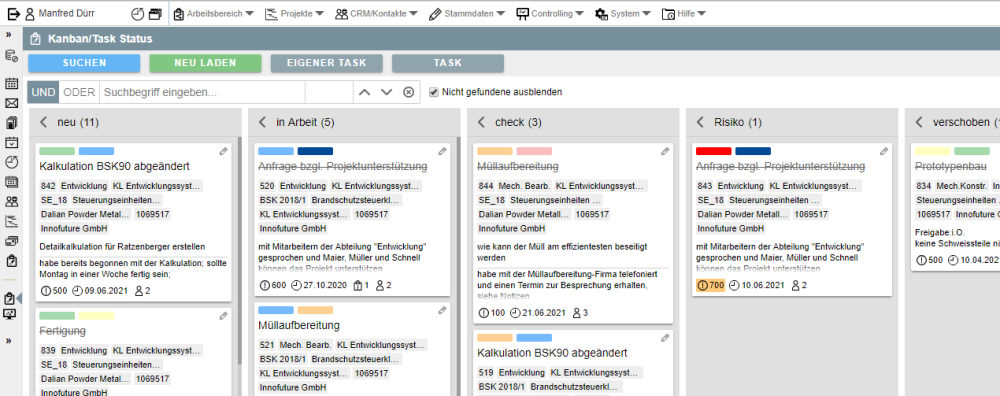Open the mail envelope icon in the left sidebar

click(x=11, y=103)
